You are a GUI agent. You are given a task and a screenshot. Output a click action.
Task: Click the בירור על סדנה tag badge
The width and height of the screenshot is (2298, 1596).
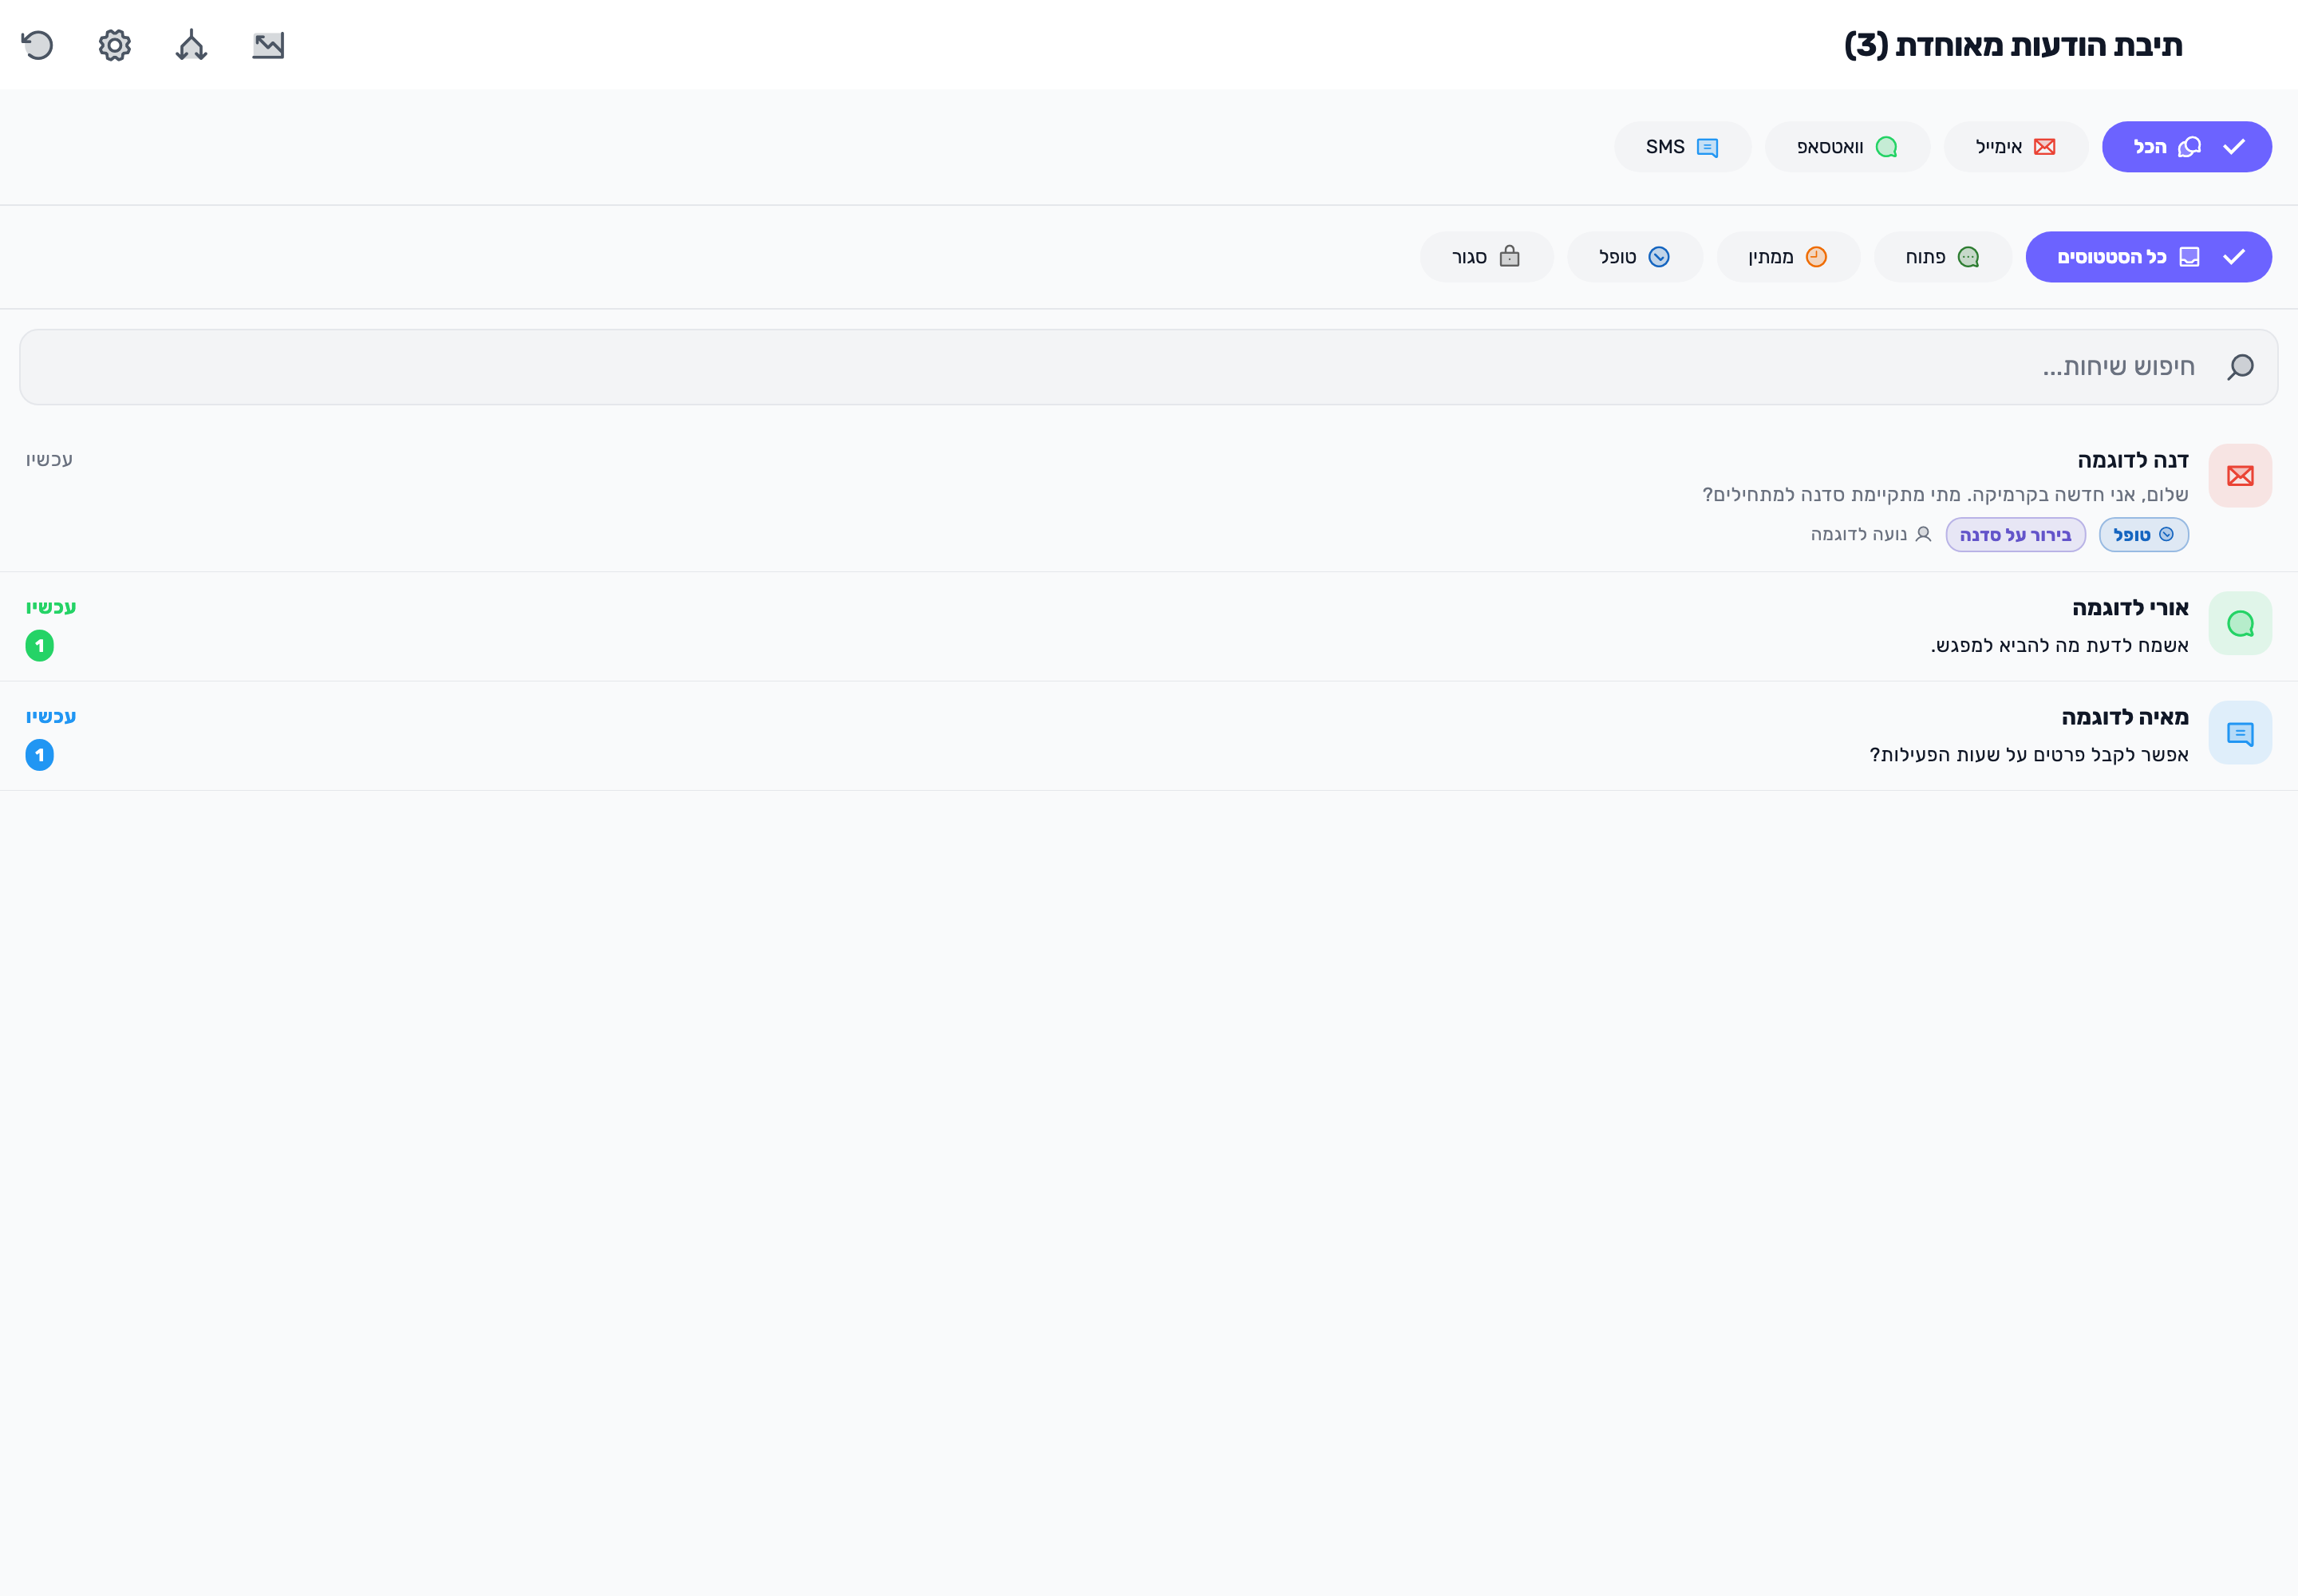point(2015,535)
